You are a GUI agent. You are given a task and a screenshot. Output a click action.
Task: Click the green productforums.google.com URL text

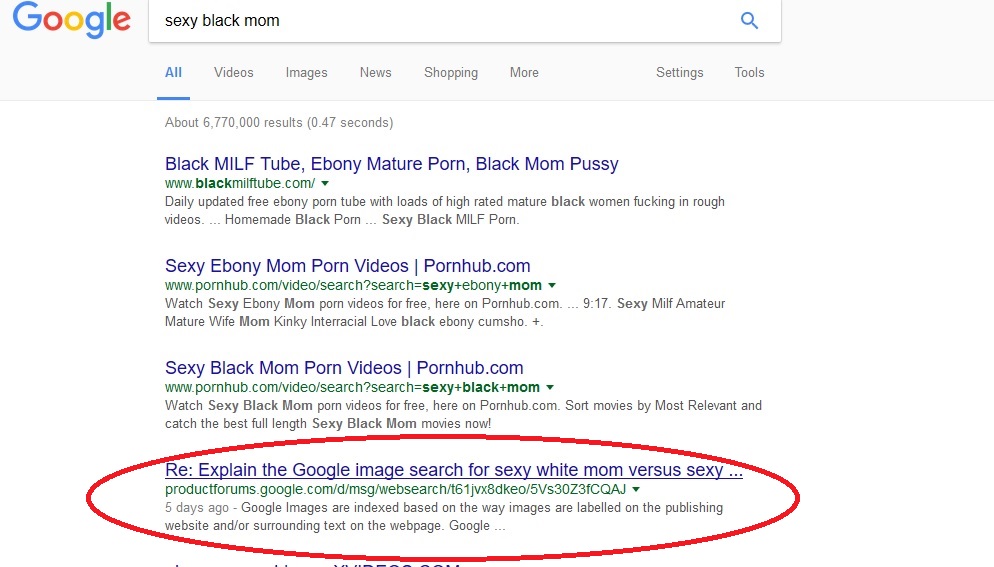[395, 489]
